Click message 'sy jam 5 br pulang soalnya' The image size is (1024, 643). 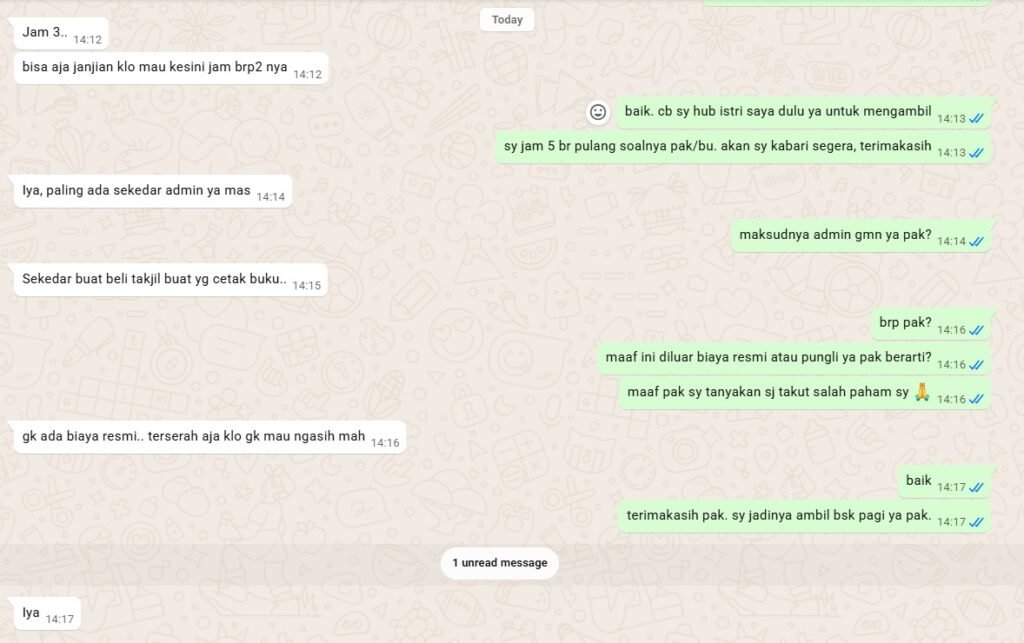743,147
